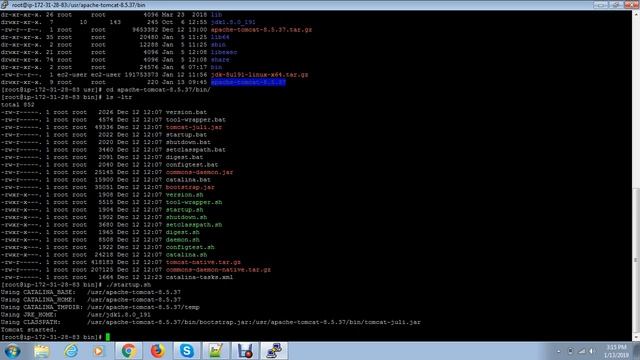Screen dimensions: 640x360
Task: Click the shutdown.sh file name
Action: click(x=186, y=217)
